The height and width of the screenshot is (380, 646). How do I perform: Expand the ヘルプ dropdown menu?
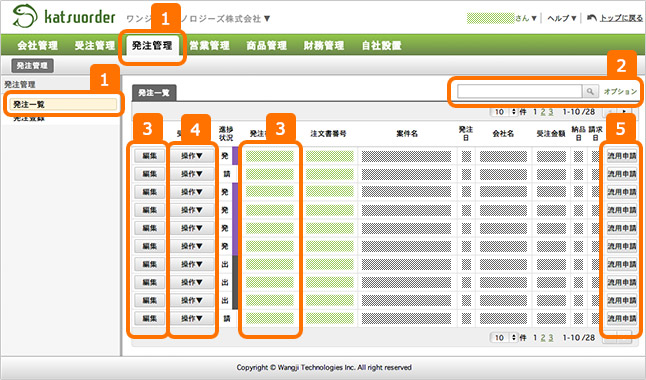561,18
